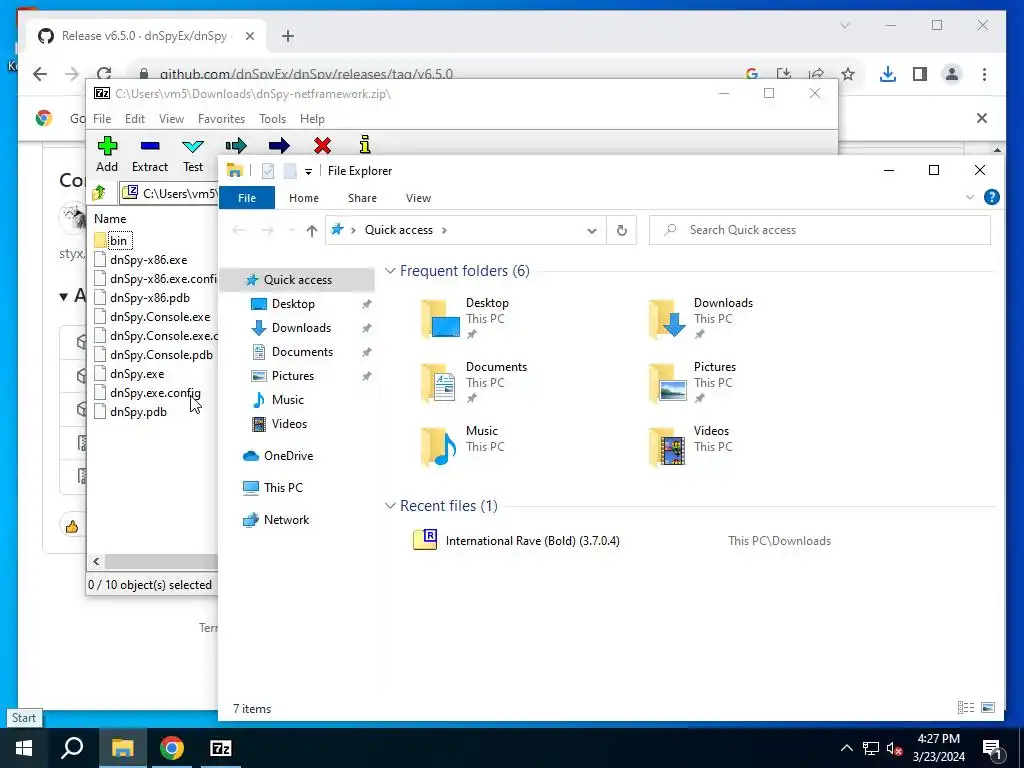1024x768 pixels.
Task: Select dnSpy-x86.pdb in 7-Zip list
Action: [x=150, y=298]
